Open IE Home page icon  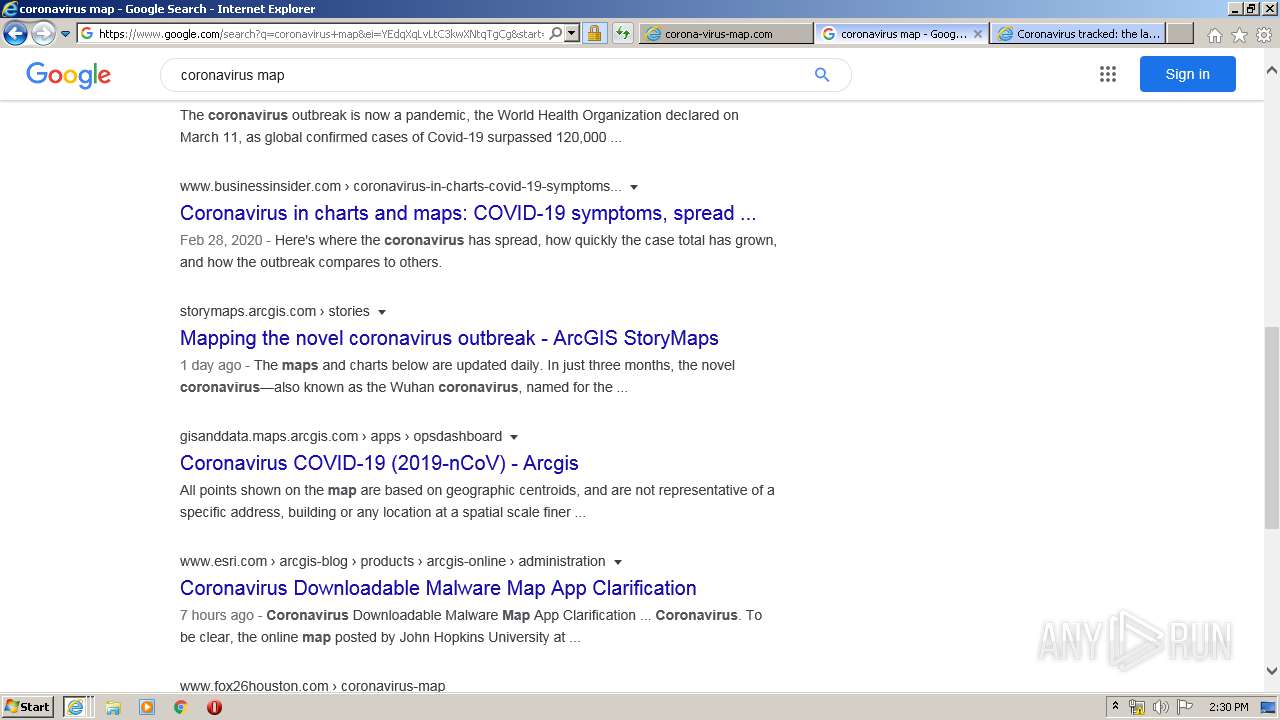[1214, 34]
